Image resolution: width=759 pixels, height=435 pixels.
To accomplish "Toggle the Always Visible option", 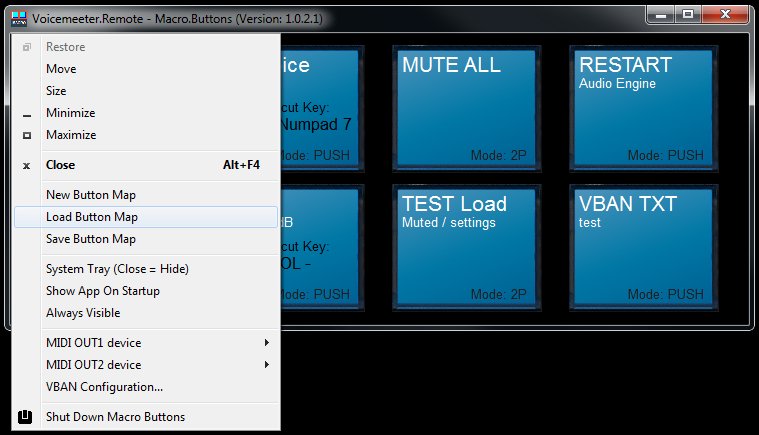I will pos(83,313).
